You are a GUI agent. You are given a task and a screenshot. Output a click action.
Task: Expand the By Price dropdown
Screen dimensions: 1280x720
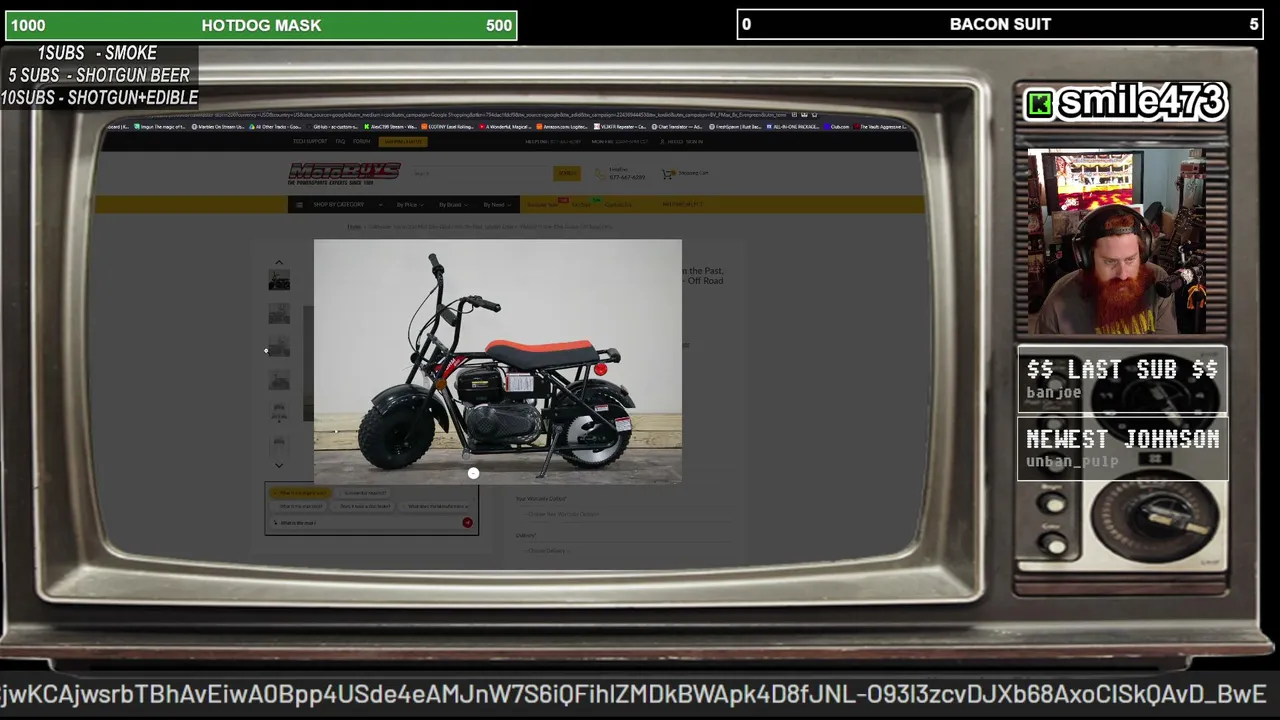(409, 205)
